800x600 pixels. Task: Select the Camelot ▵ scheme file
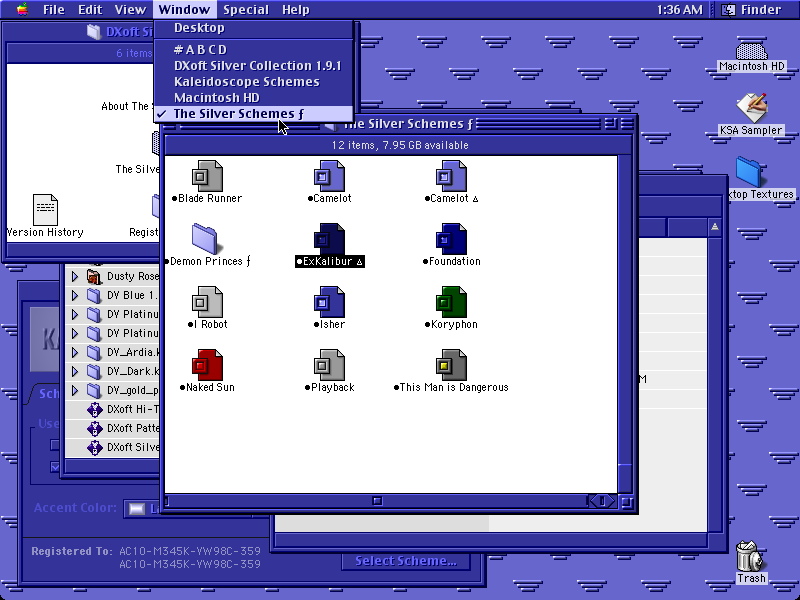[452, 177]
